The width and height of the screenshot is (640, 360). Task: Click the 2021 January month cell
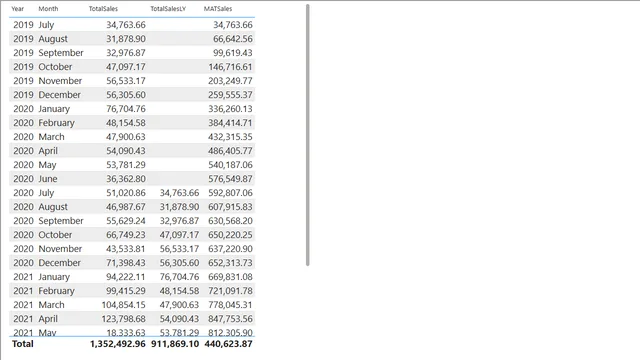point(54,277)
